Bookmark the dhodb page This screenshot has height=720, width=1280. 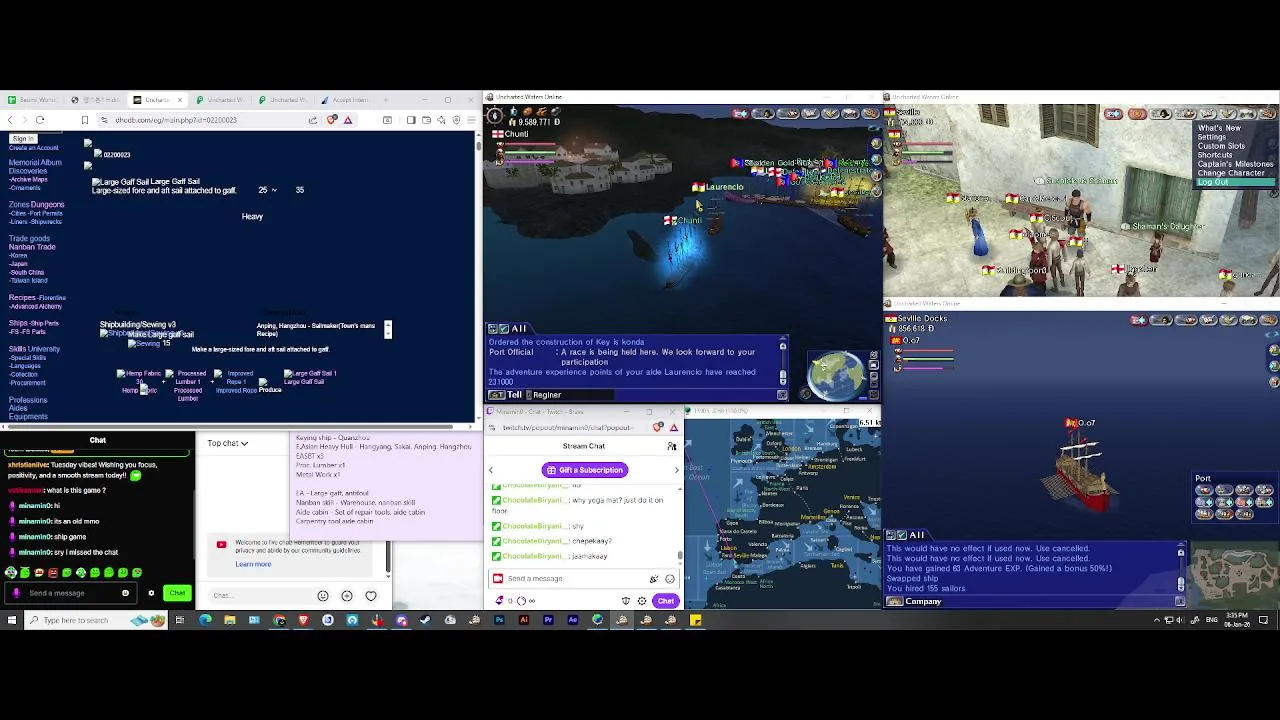(85, 120)
